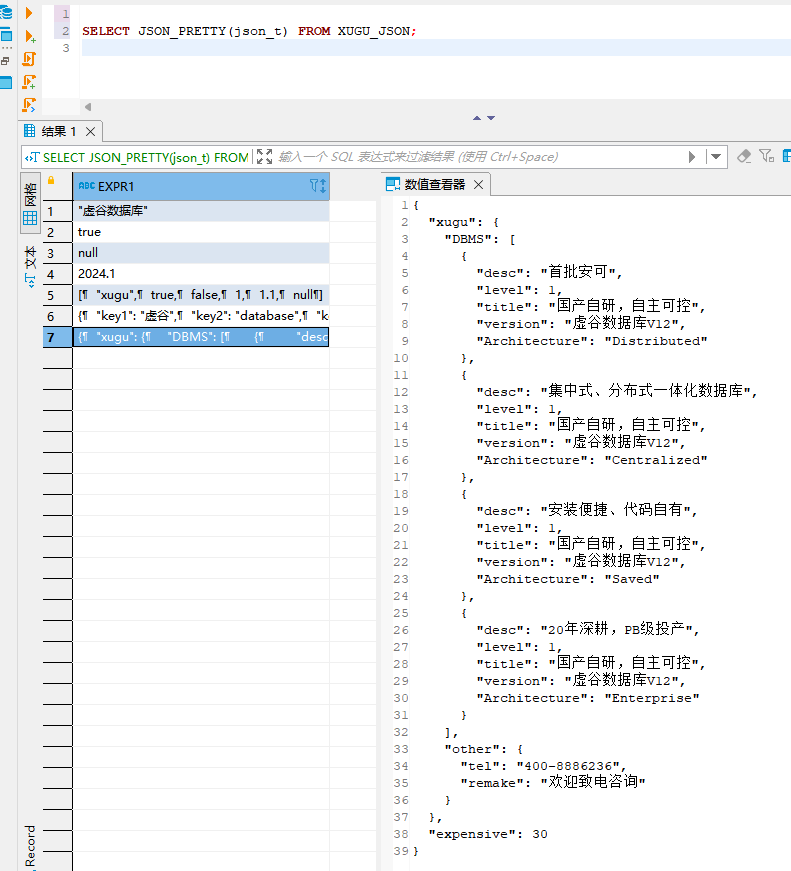Select the cell containing 2024.1
This screenshot has height=871, width=791.
(201, 274)
